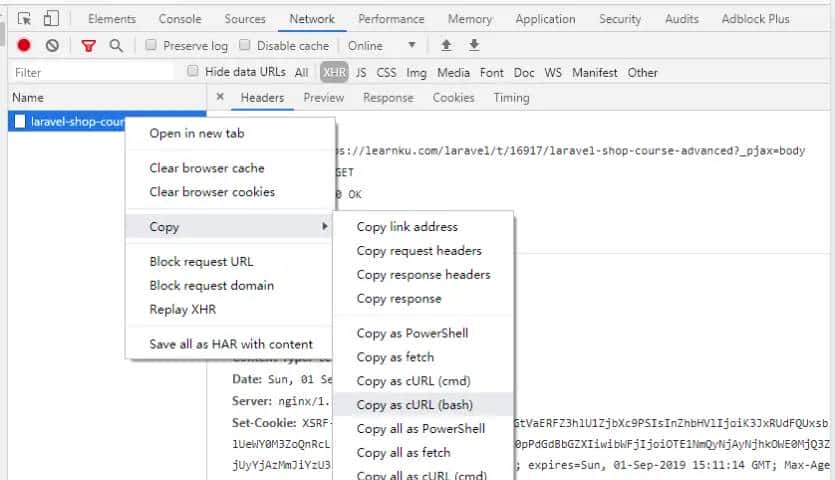835x480 pixels.
Task: Open the Response detail tab
Action: click(x=388, y=97)
